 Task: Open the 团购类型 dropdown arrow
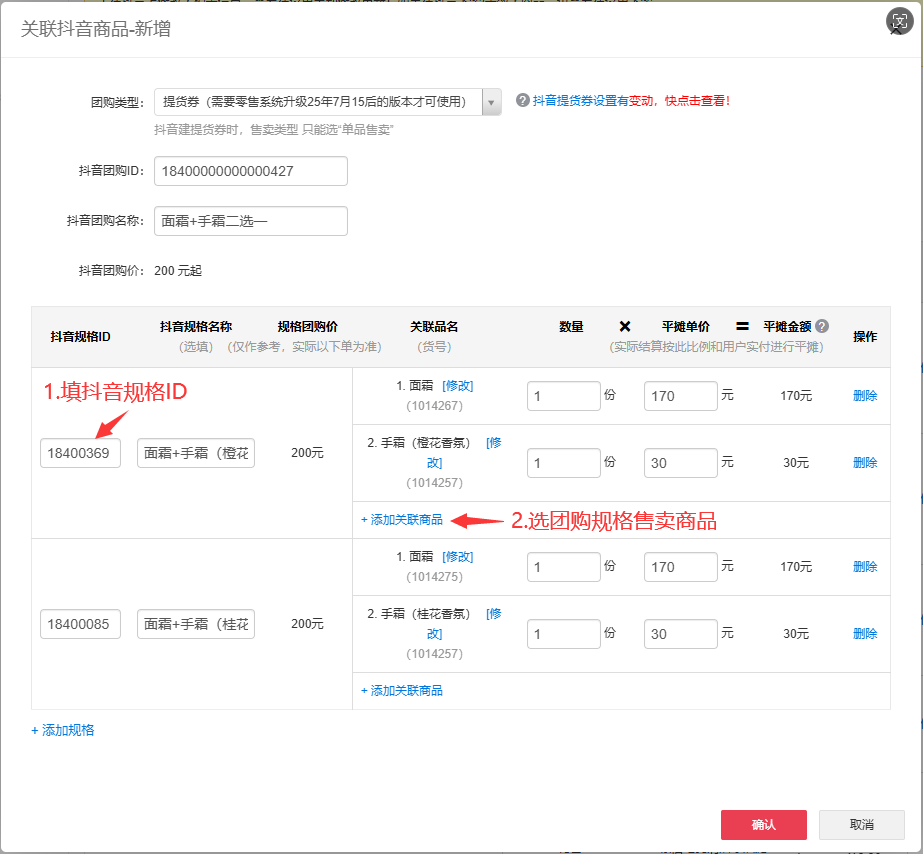point(491,102)
